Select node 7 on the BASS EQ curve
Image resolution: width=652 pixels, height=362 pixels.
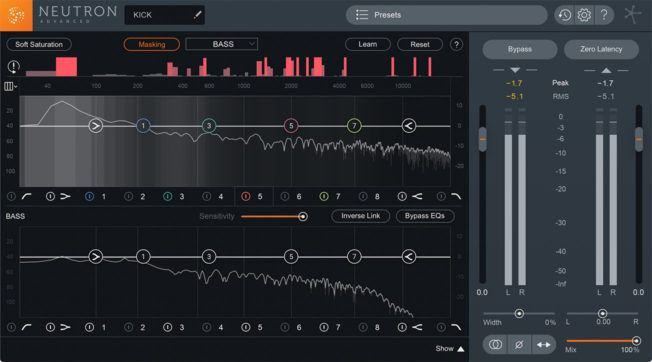[354, 257]
